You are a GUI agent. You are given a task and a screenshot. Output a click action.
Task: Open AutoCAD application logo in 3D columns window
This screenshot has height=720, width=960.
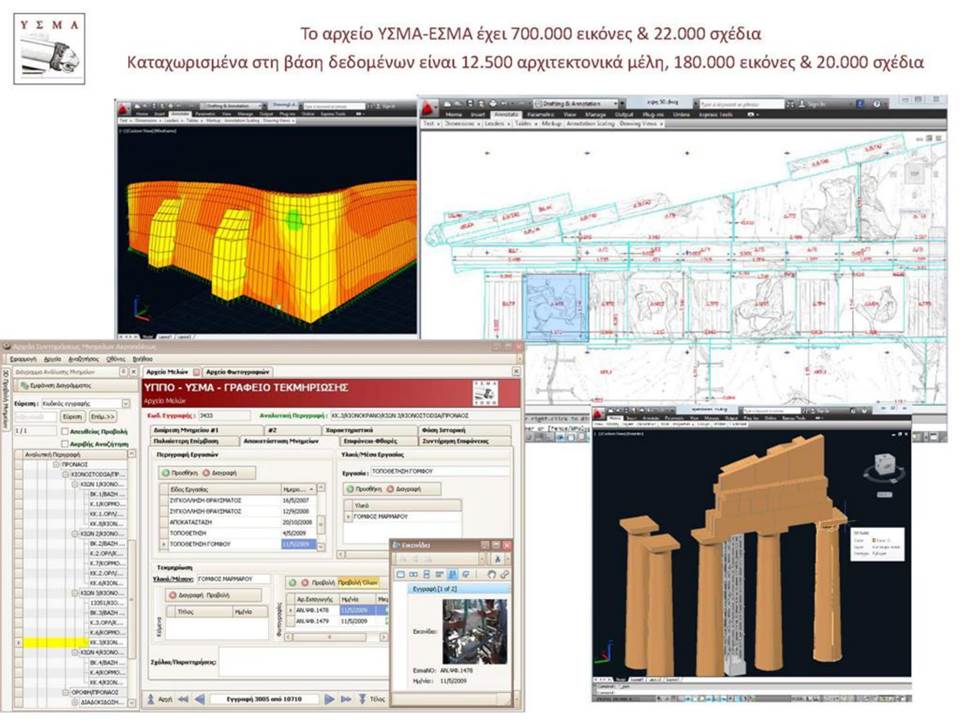pyautogui.click(x=598, y=414)
